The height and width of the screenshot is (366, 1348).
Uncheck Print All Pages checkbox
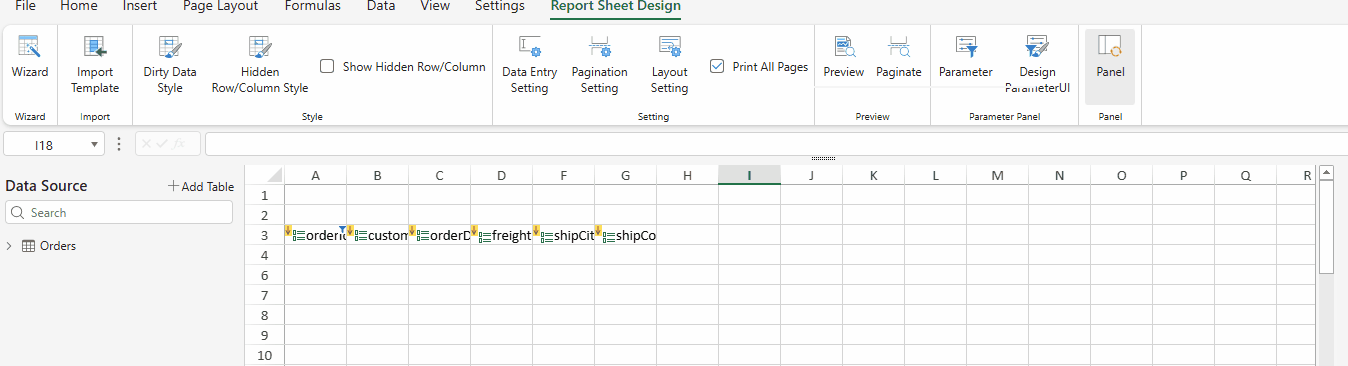(717, 67)
